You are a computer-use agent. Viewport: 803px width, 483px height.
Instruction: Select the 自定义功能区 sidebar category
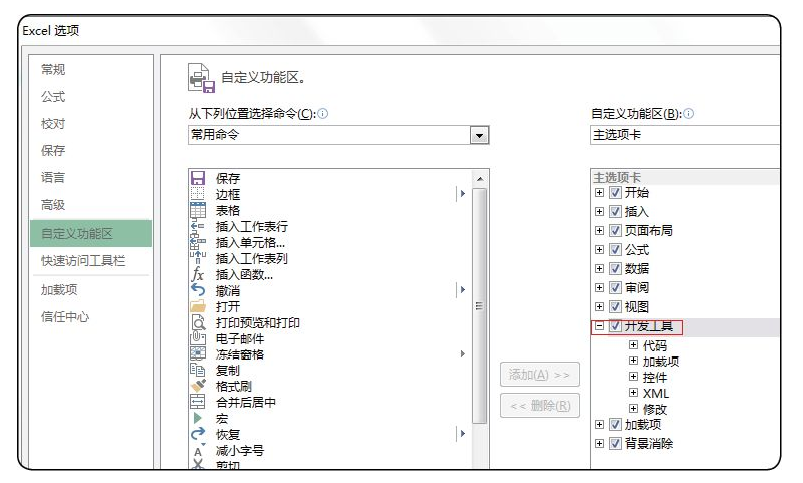pos(91,234)
